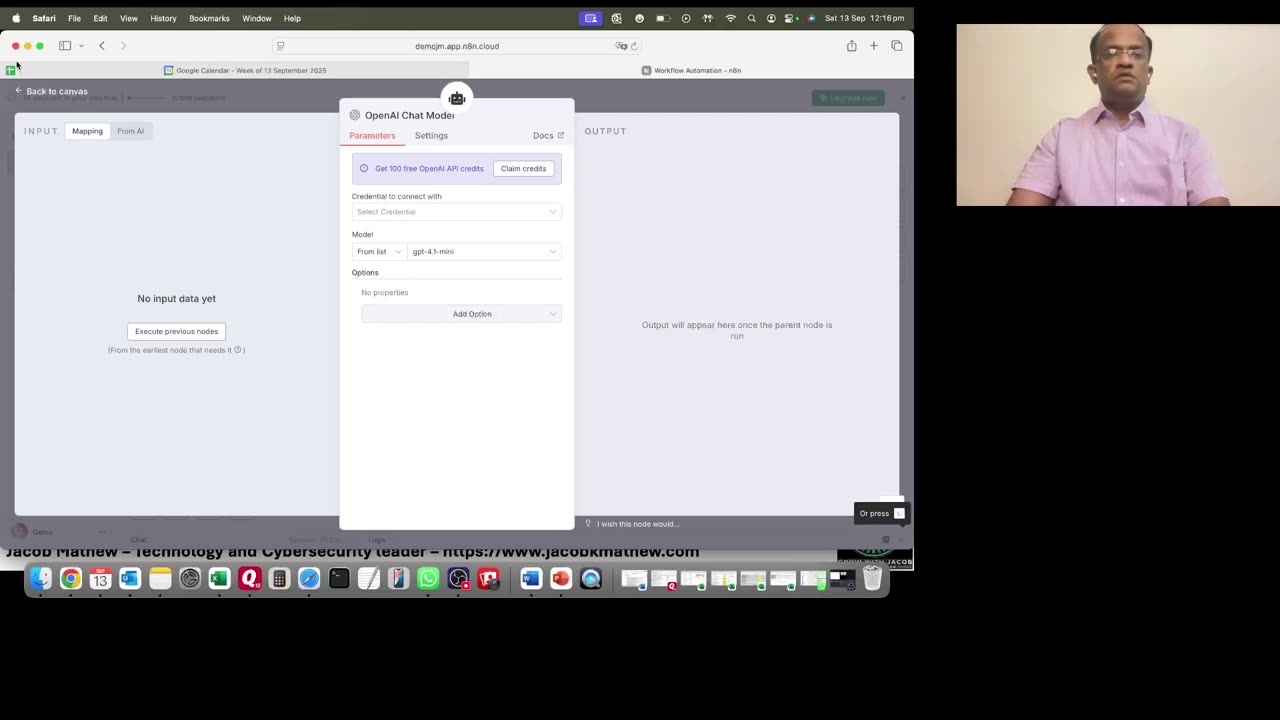Click the battery icon in menu bar
Screen dimensions: 1280x720
click(x=662, y=18)
